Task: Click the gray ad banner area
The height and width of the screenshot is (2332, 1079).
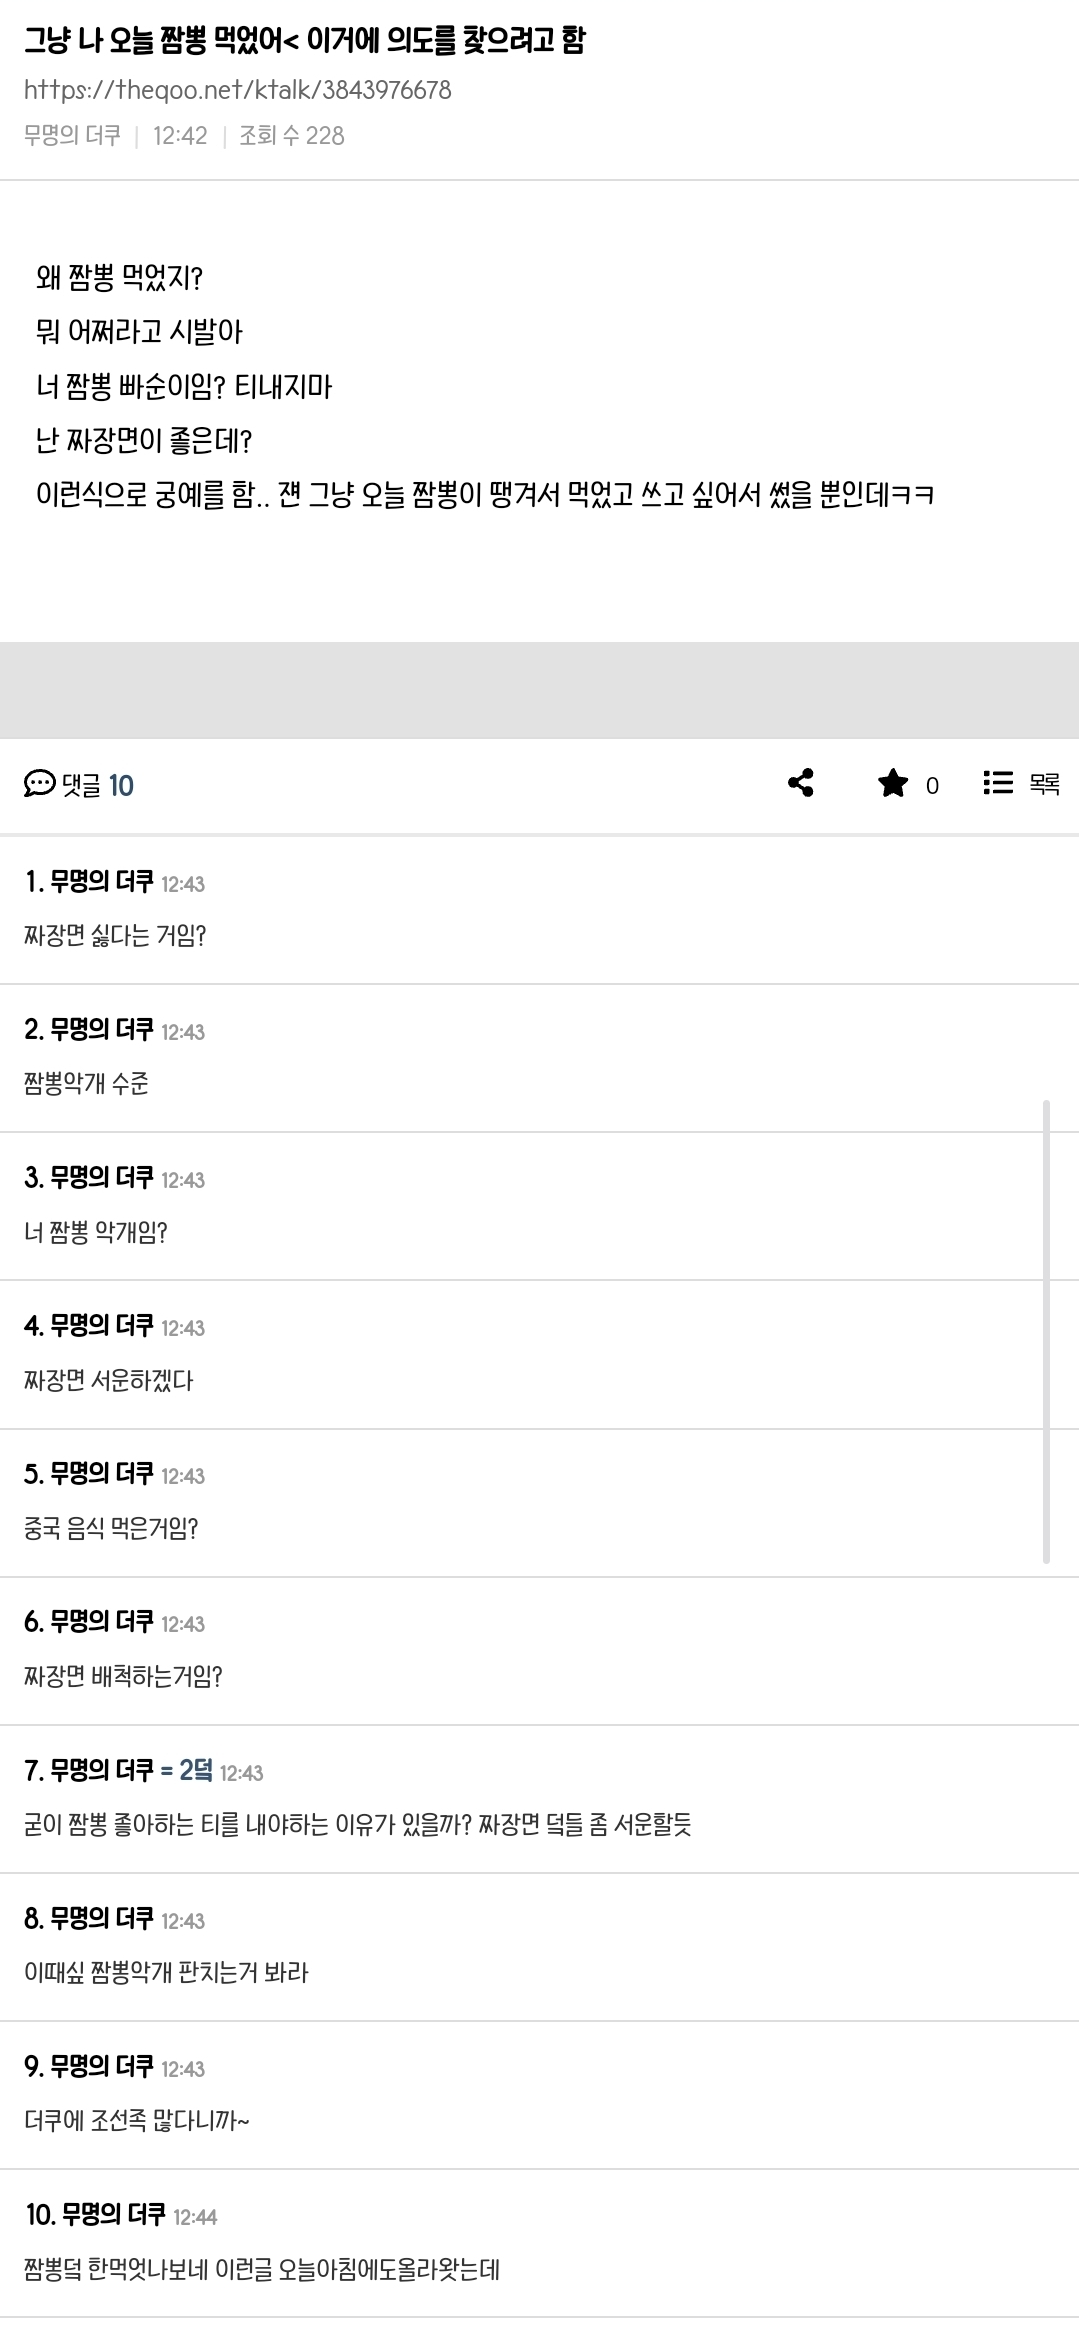Action: [x=539, y=690]
